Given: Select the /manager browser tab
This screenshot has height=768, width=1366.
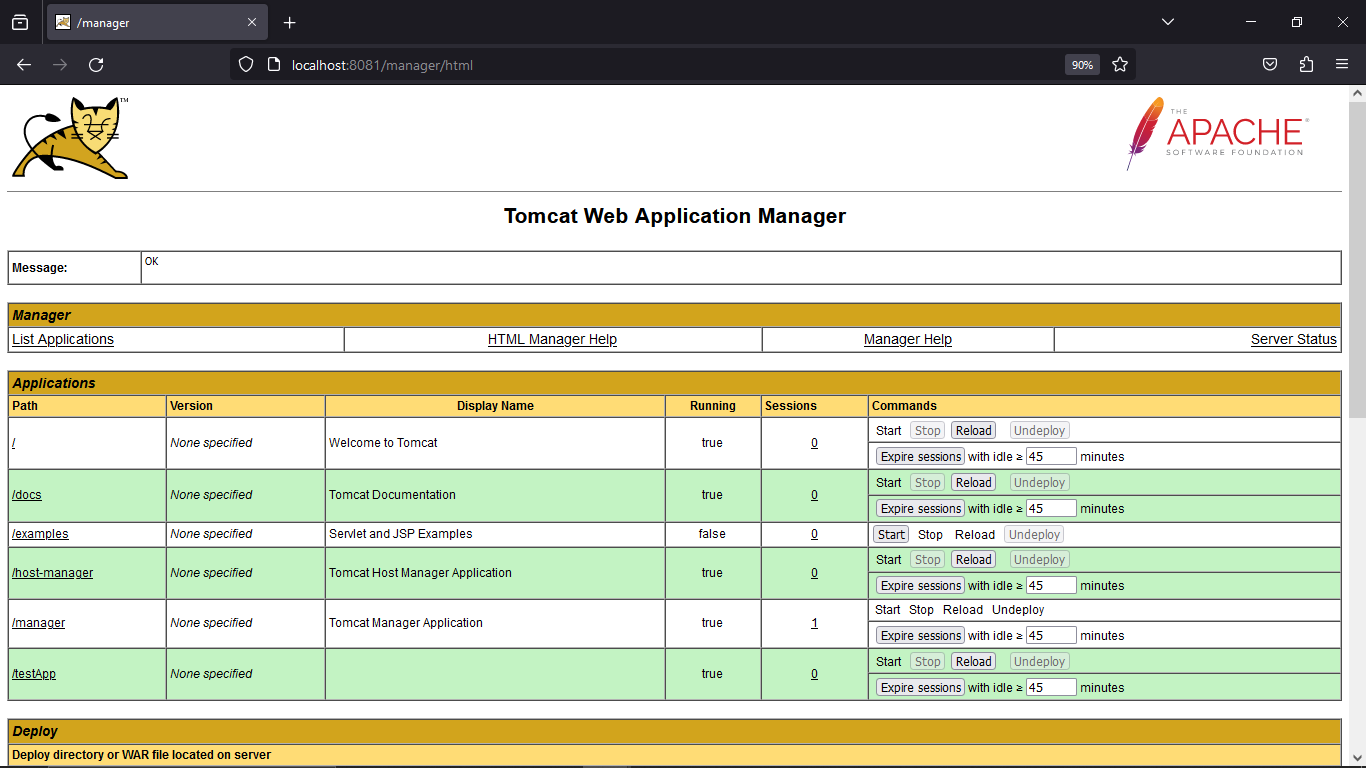Looking at the screenshot, I should point(156,22).
